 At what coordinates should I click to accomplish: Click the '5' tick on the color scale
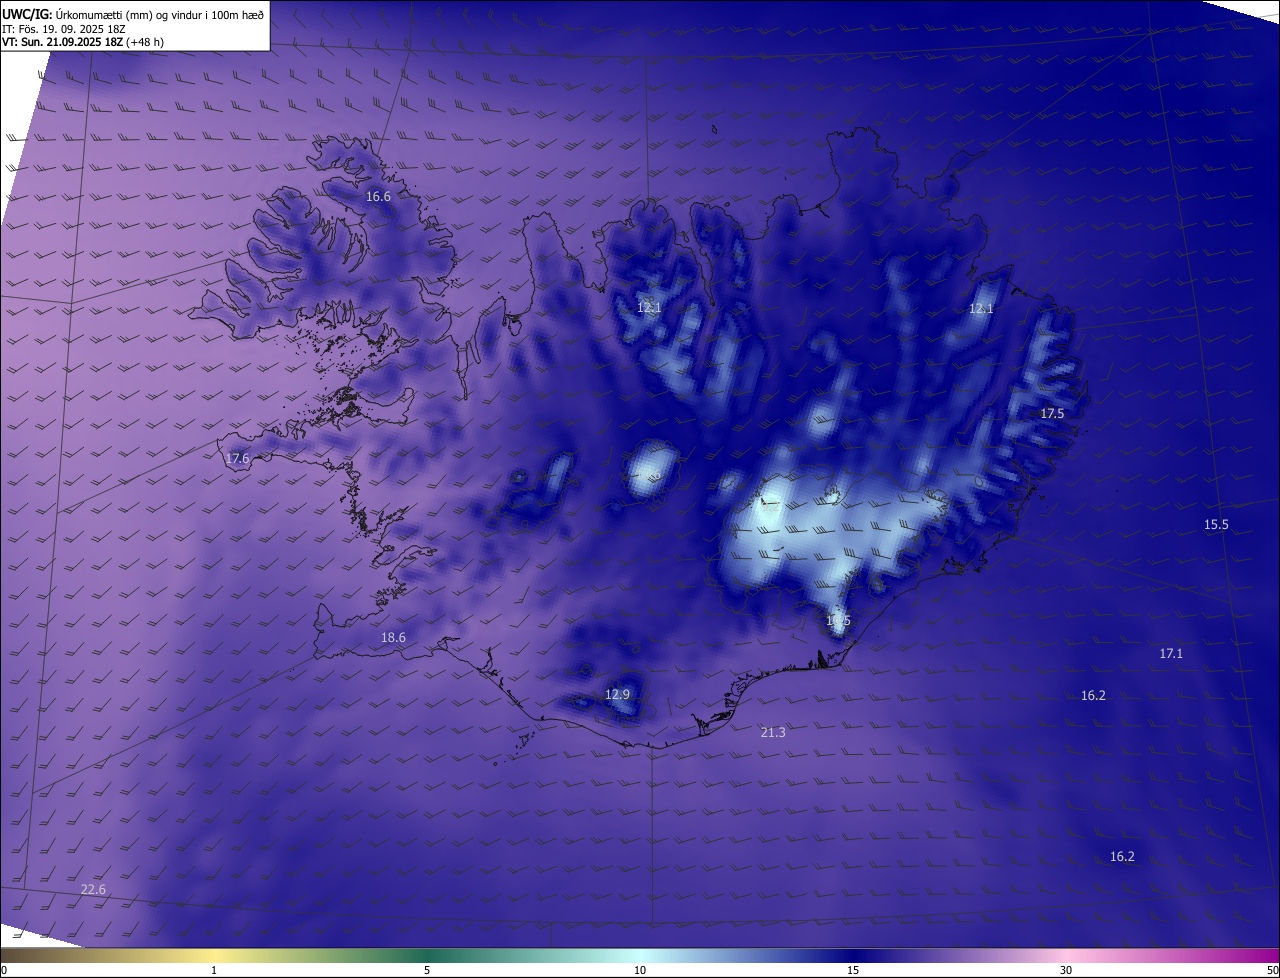(427, 970)
